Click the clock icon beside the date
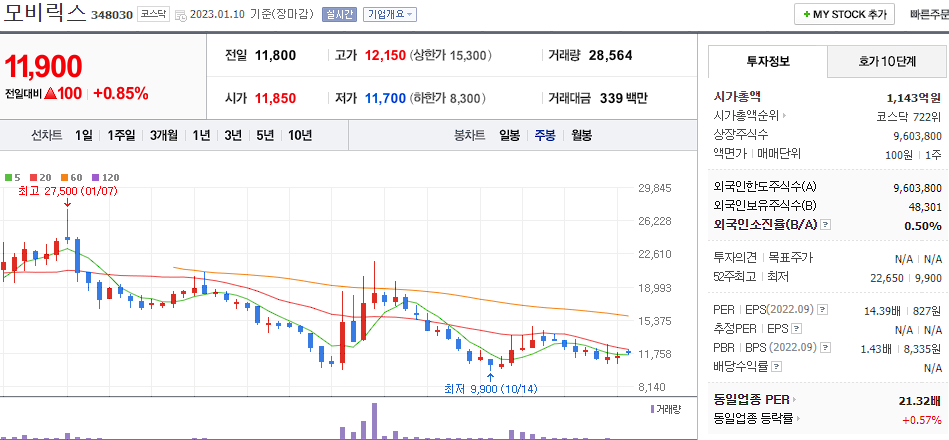Screen dimensions: 949x440 [x=180, y=16]
